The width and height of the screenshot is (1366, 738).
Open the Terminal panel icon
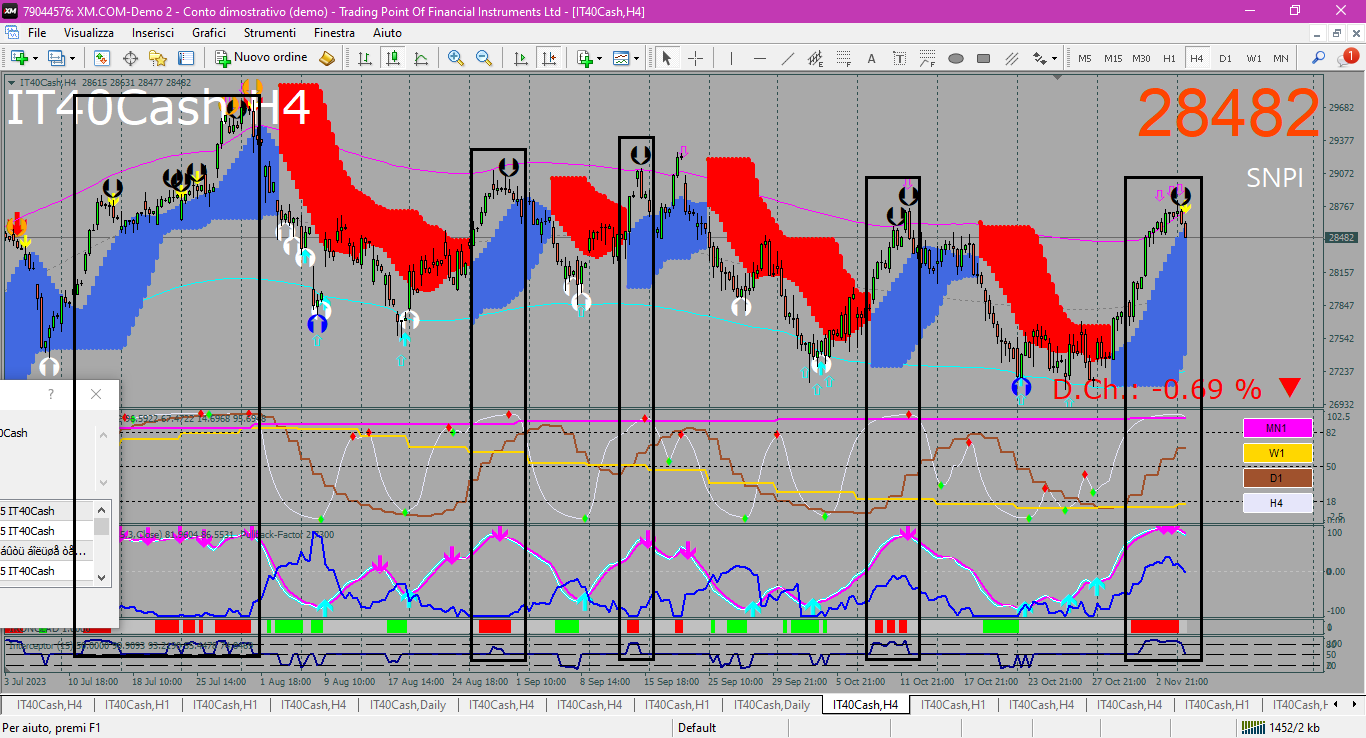[x=186, y=58]
